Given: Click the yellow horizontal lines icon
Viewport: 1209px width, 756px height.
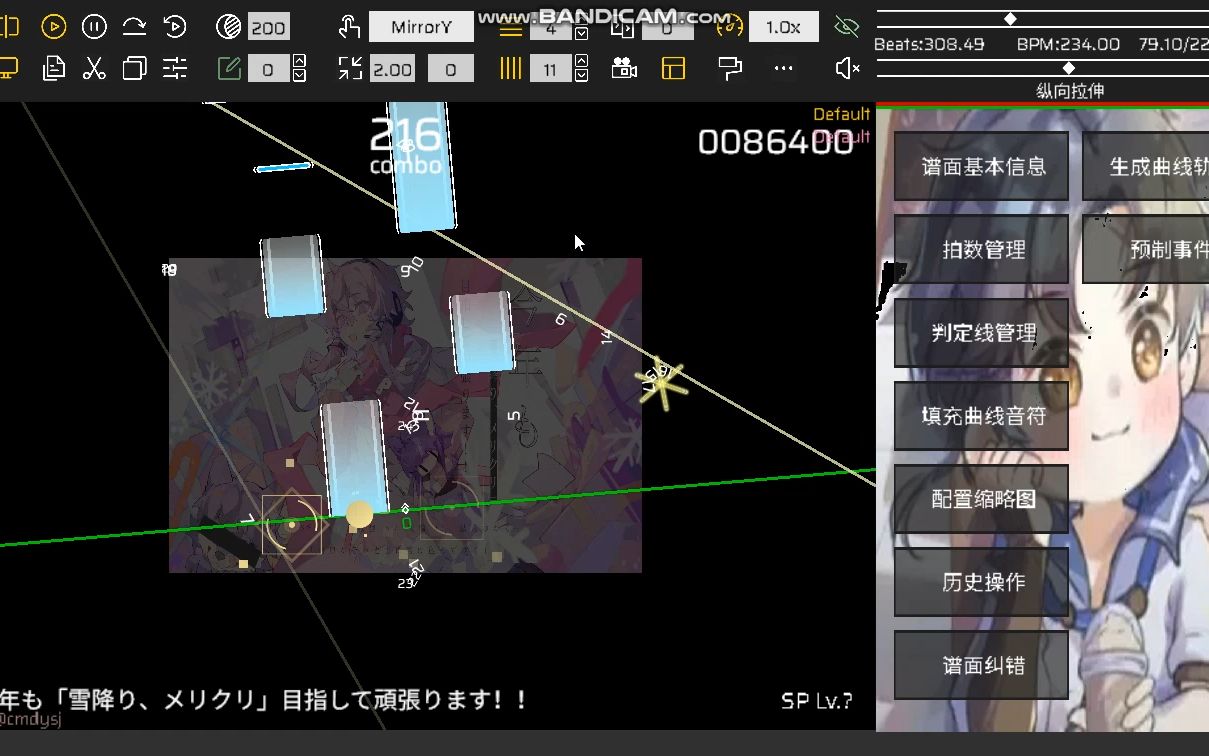Looking at the screenshot, I should (x=511, y=28).
